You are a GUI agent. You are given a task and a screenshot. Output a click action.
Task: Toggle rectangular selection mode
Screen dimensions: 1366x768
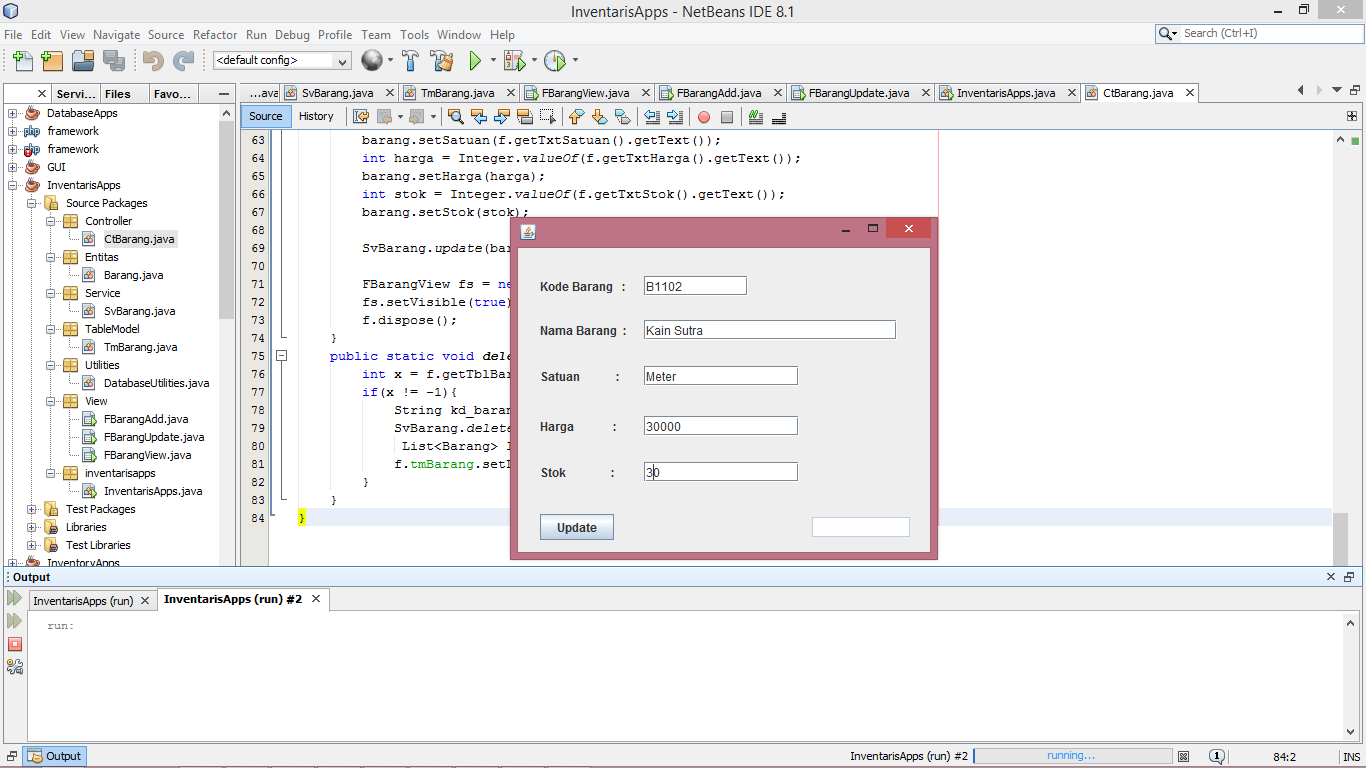(547, 117)
